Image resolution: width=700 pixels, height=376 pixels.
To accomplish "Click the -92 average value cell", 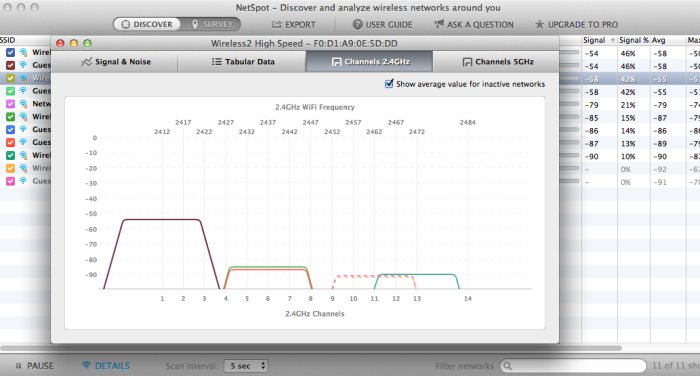I will (x=660, y=170).
